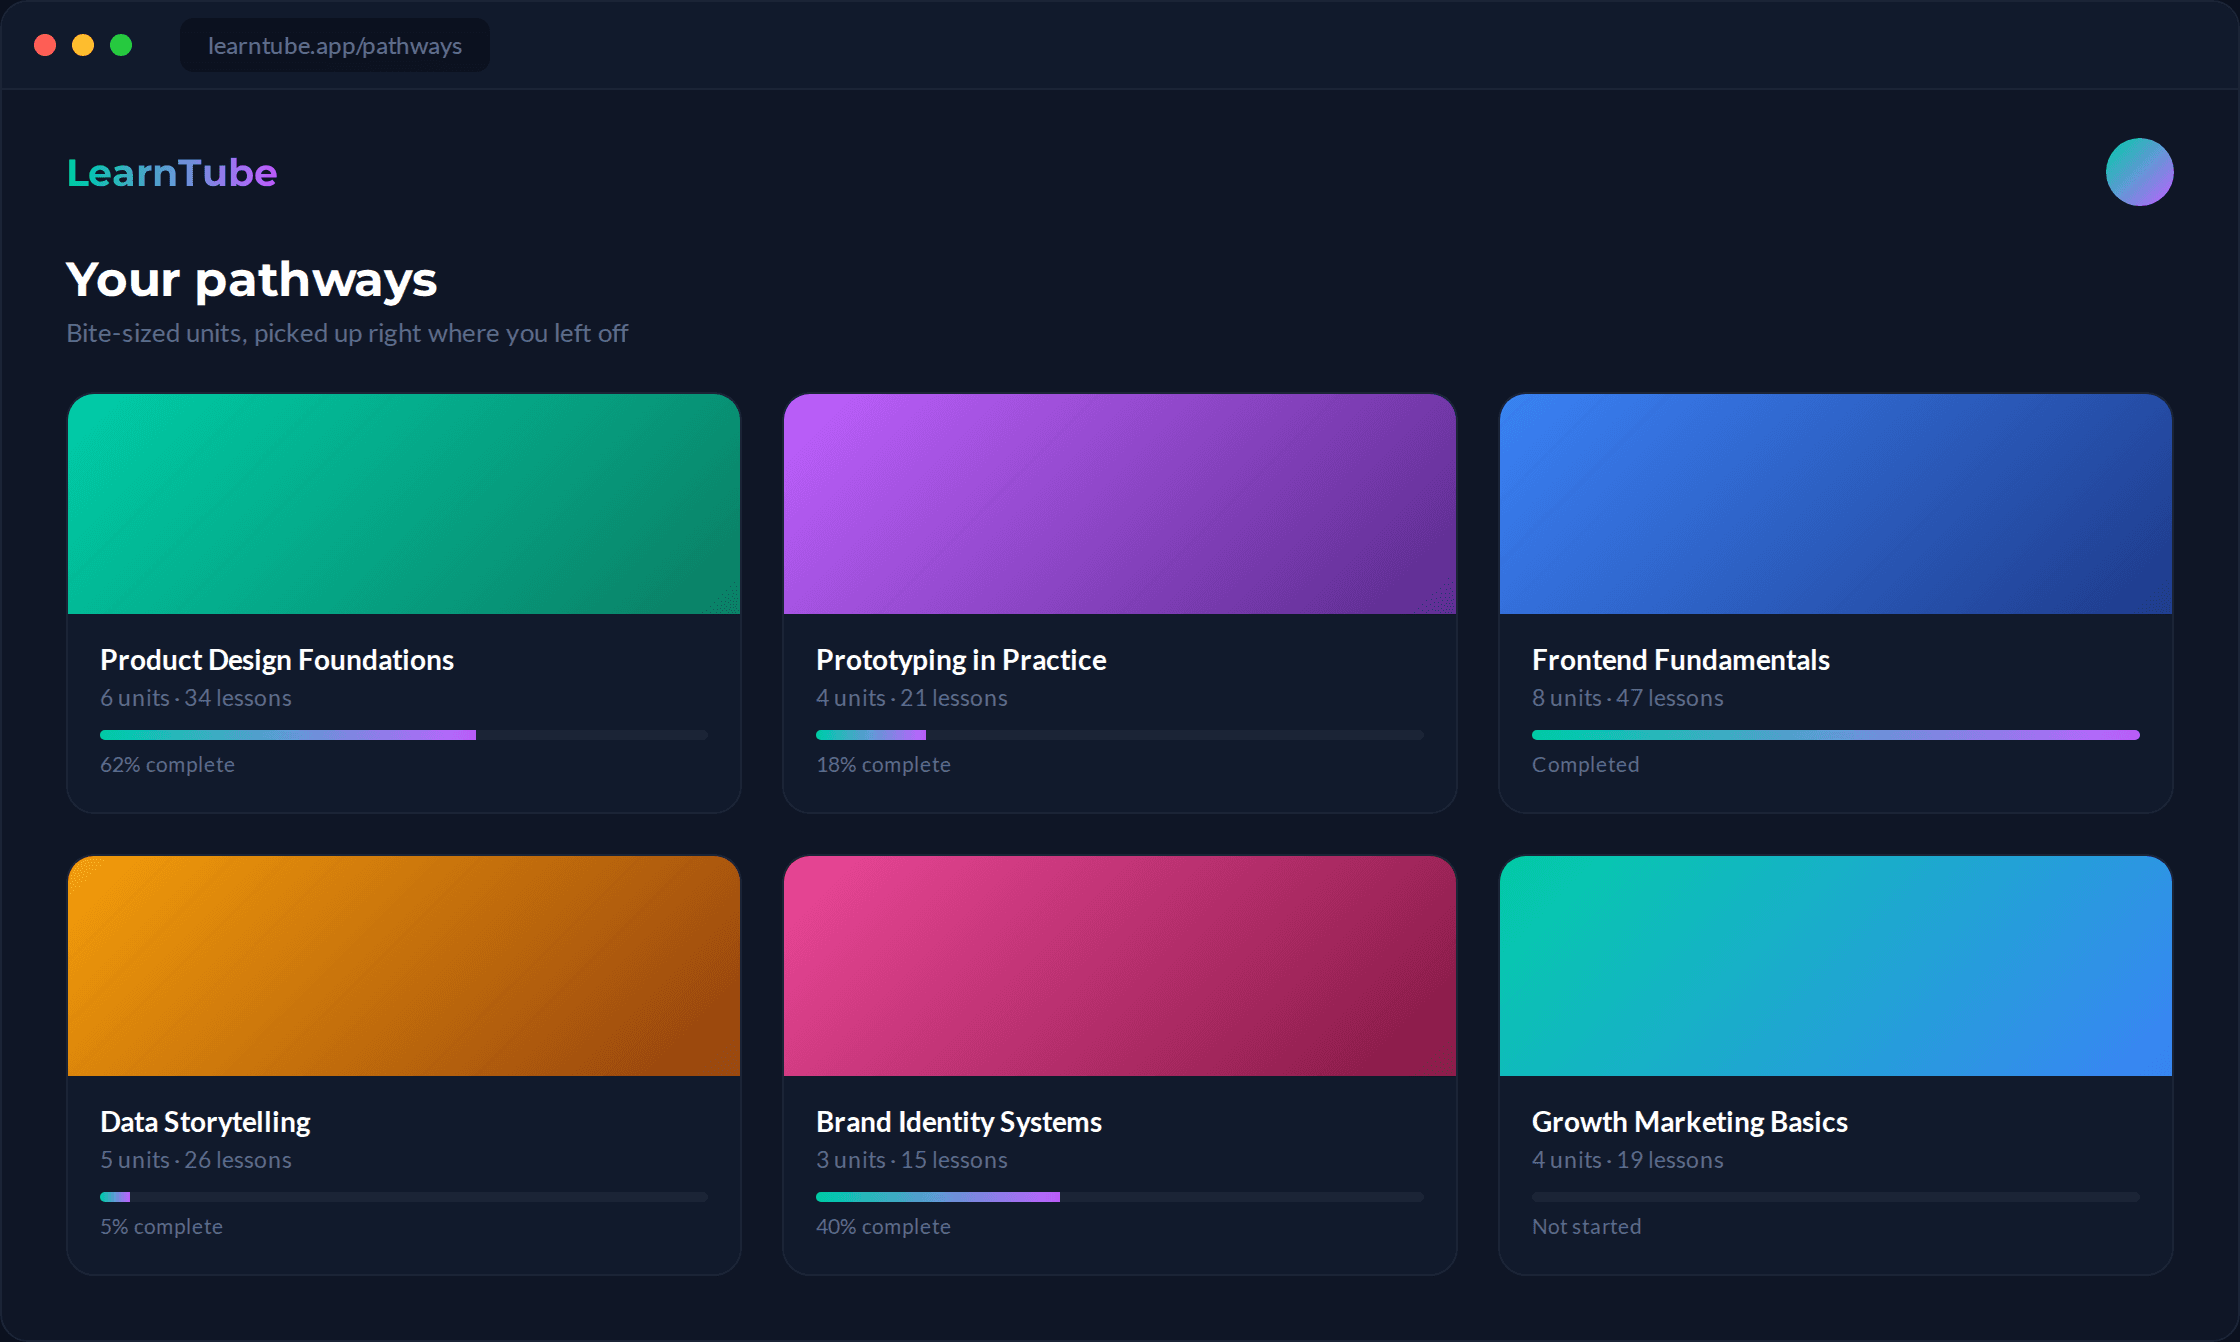The width and height of the screenshot is (2240, 1342).
Task: Open the Prototyping in Practice thumbnail
Action: 1120,504
